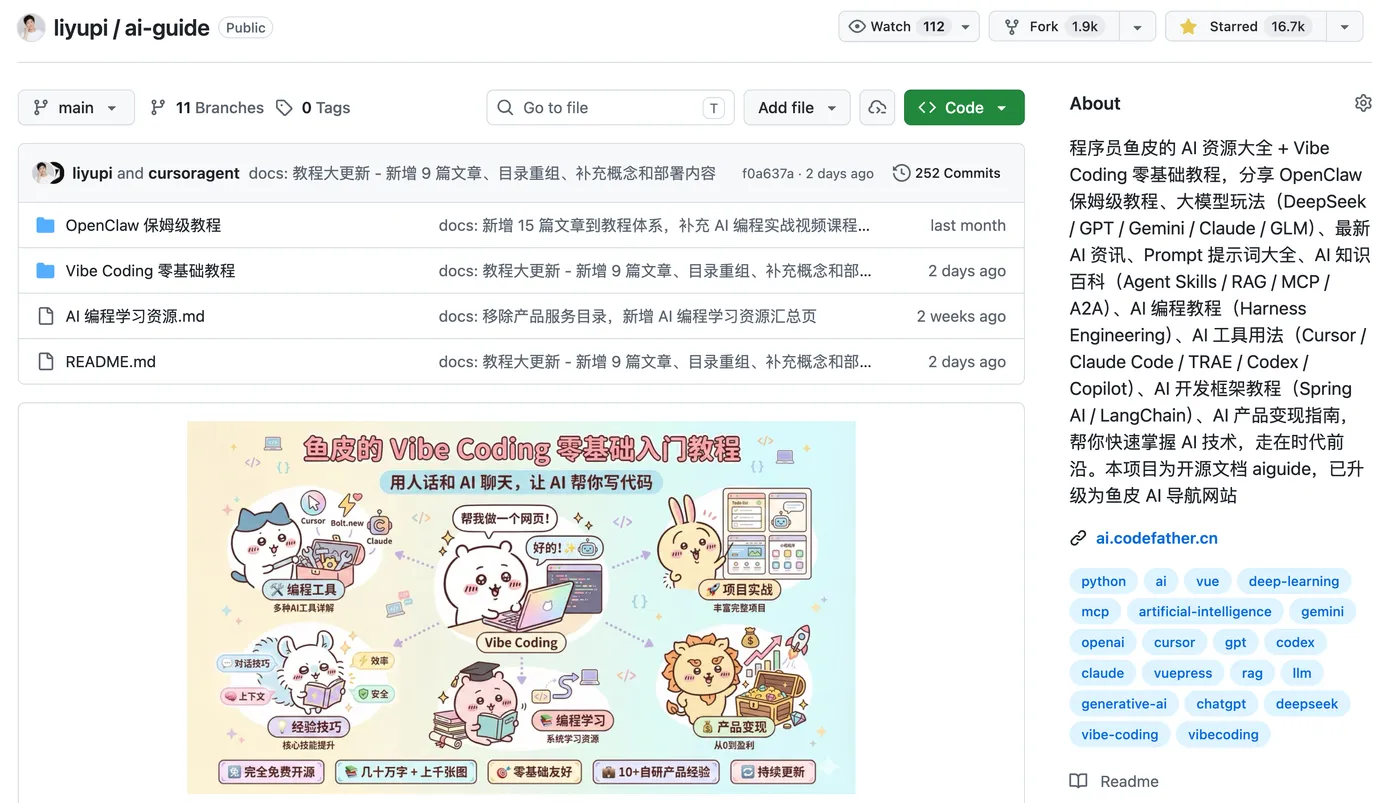The image size is (1400, 803).
Task: Click the README.md file icon
Action: (45, 362)
